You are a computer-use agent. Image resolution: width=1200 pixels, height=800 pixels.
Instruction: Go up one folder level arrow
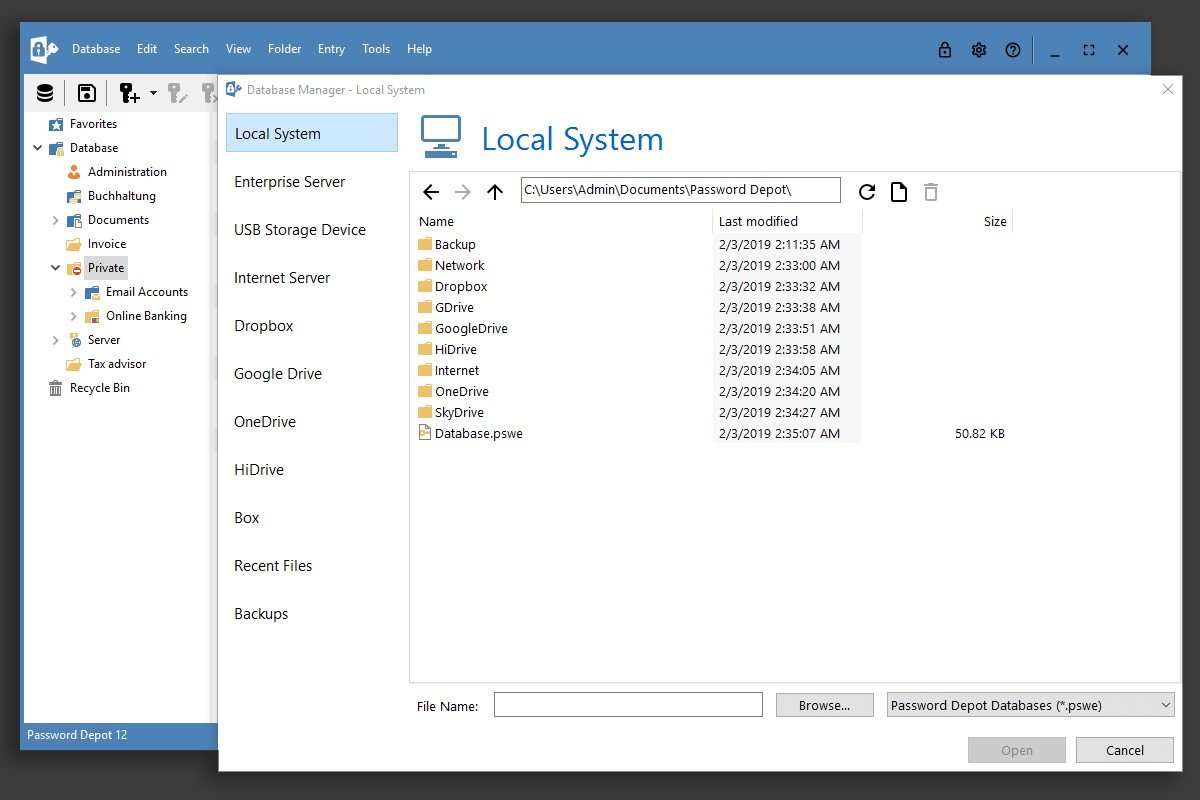point(495,192)
